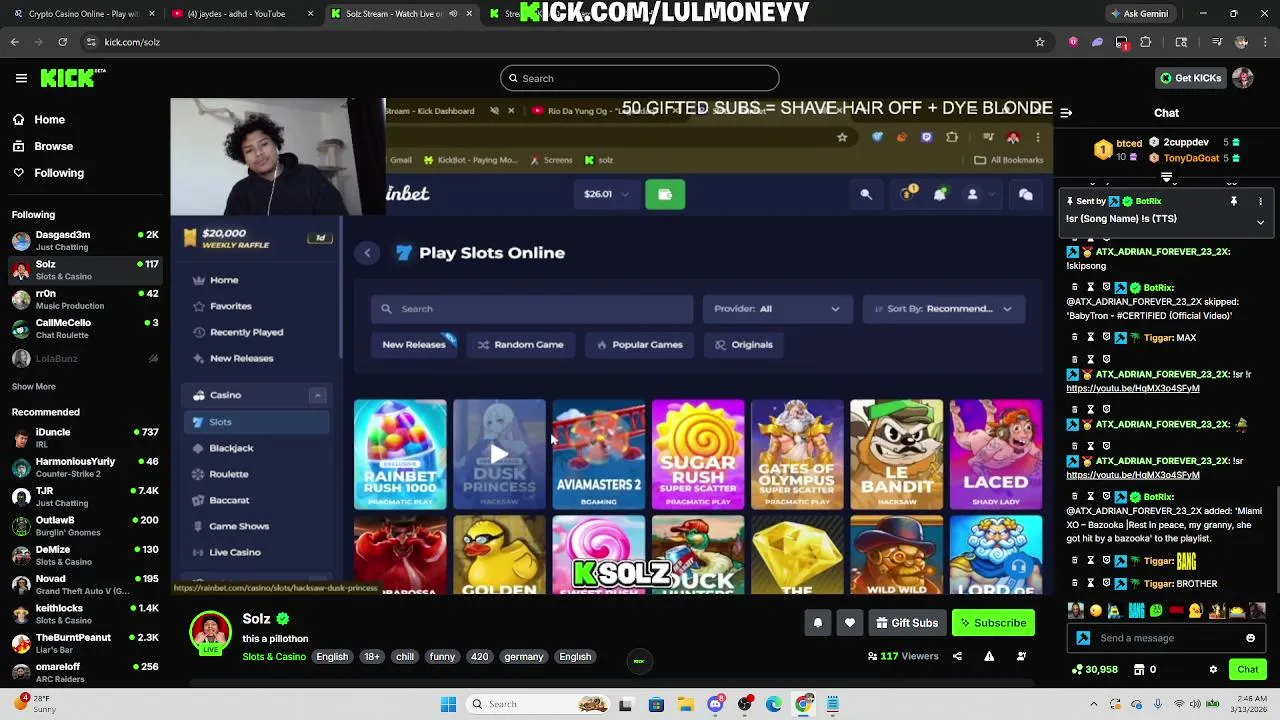The height and width of the screenshot is (720, 1280).
Task: Bookmark this page star icon
Action: click(1040, 42)
